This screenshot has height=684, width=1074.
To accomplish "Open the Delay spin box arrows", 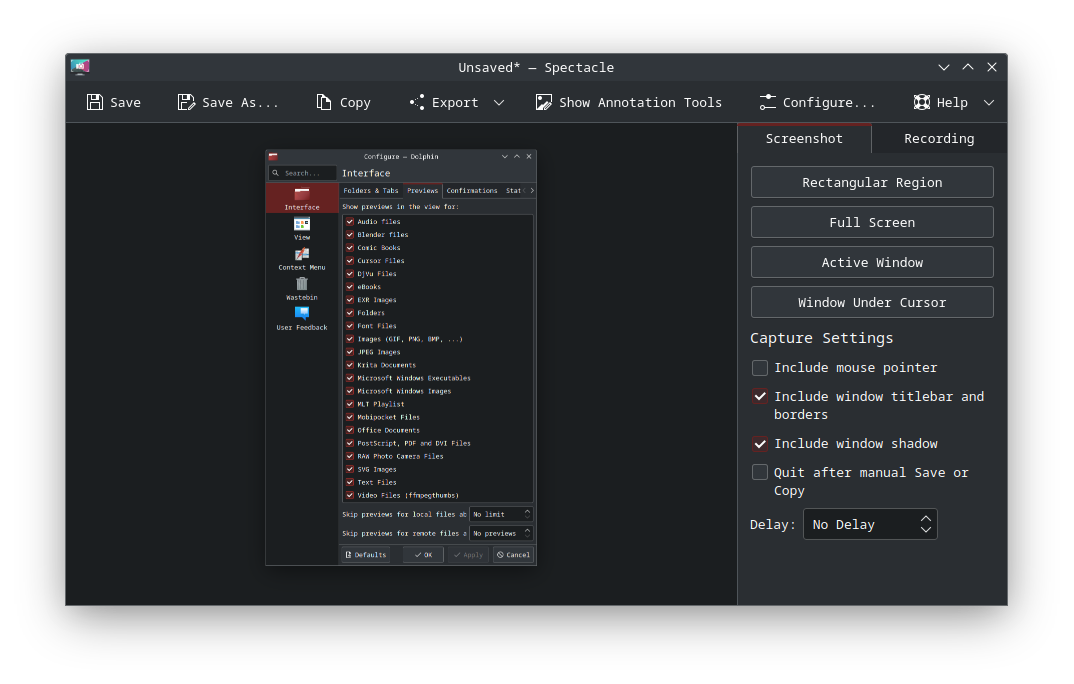I will pyautogui.click(x=925, y=524).
